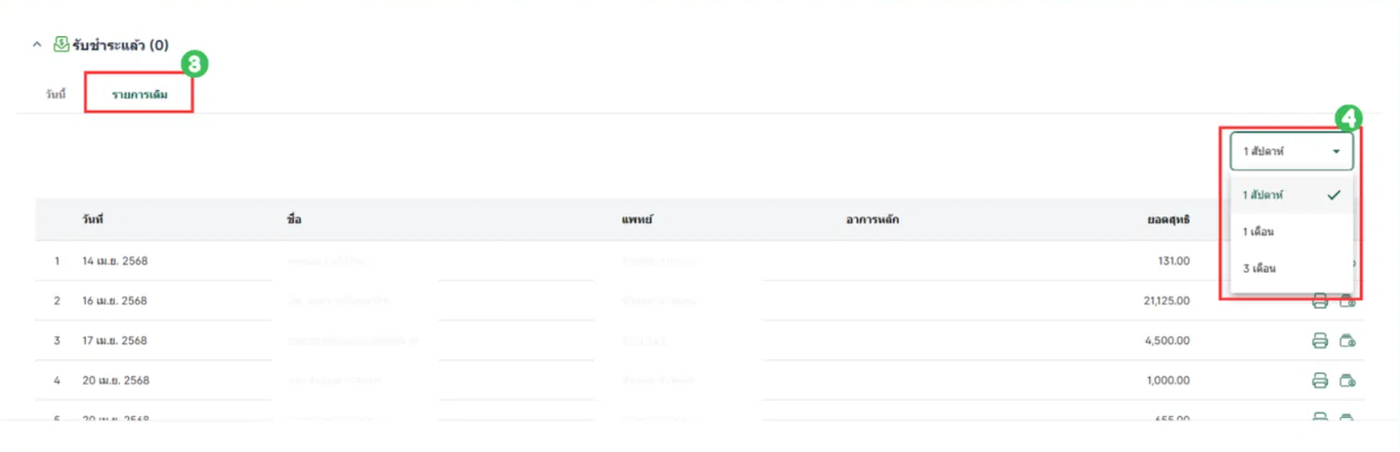Collapse the รับชำระแล้ว section chevron
The width and height of the screenshot is (1400, 452).
[37, 45]
